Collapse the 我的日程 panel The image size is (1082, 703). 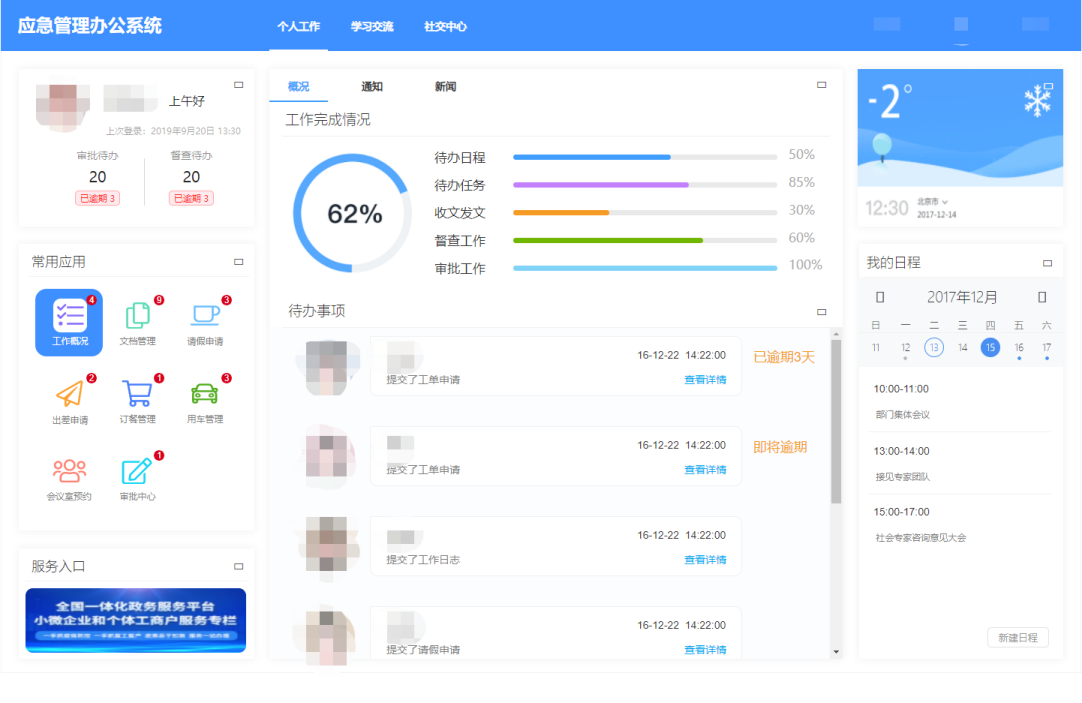click(x=1047, y=263)
